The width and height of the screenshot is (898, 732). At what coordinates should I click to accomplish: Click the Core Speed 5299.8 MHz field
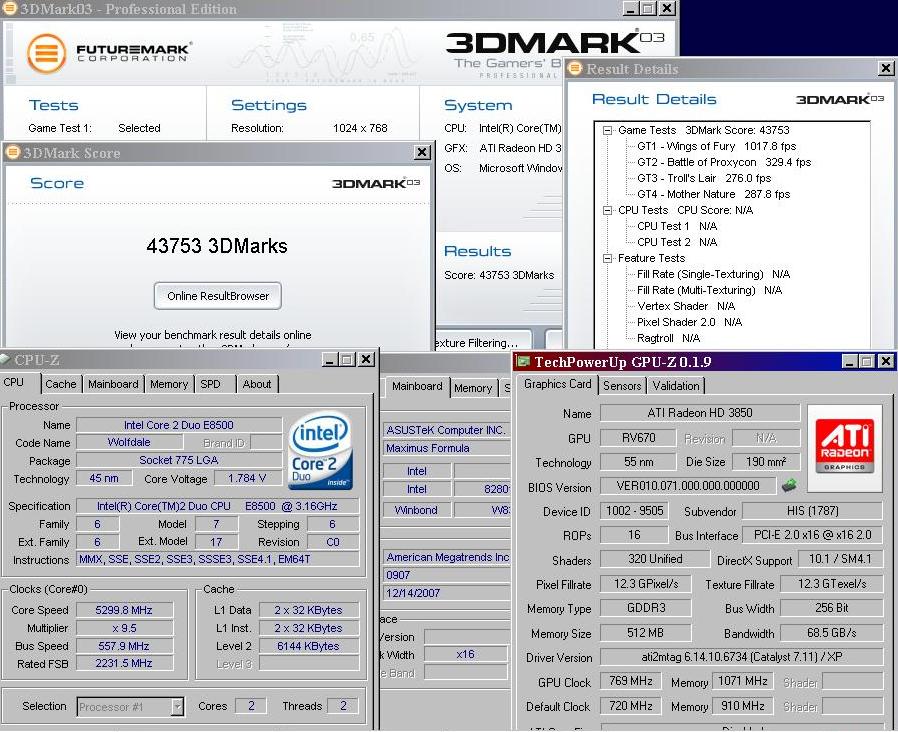pyautogui.click(x=124, y=611)
